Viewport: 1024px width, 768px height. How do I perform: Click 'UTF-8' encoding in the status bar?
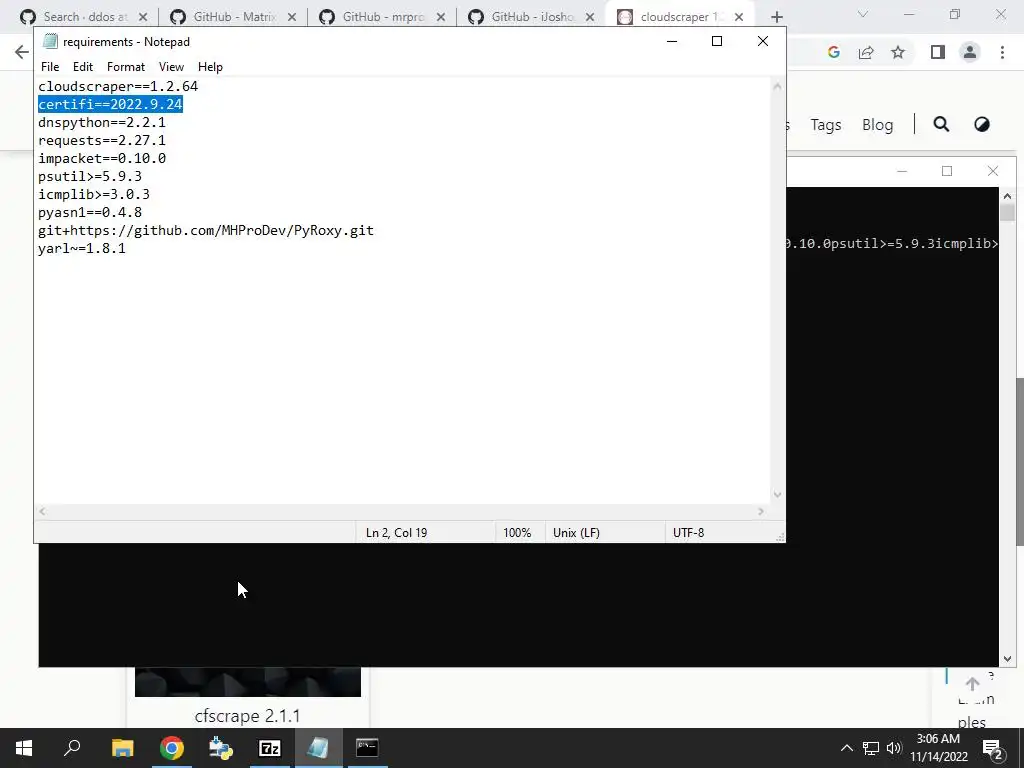[688, 533]
